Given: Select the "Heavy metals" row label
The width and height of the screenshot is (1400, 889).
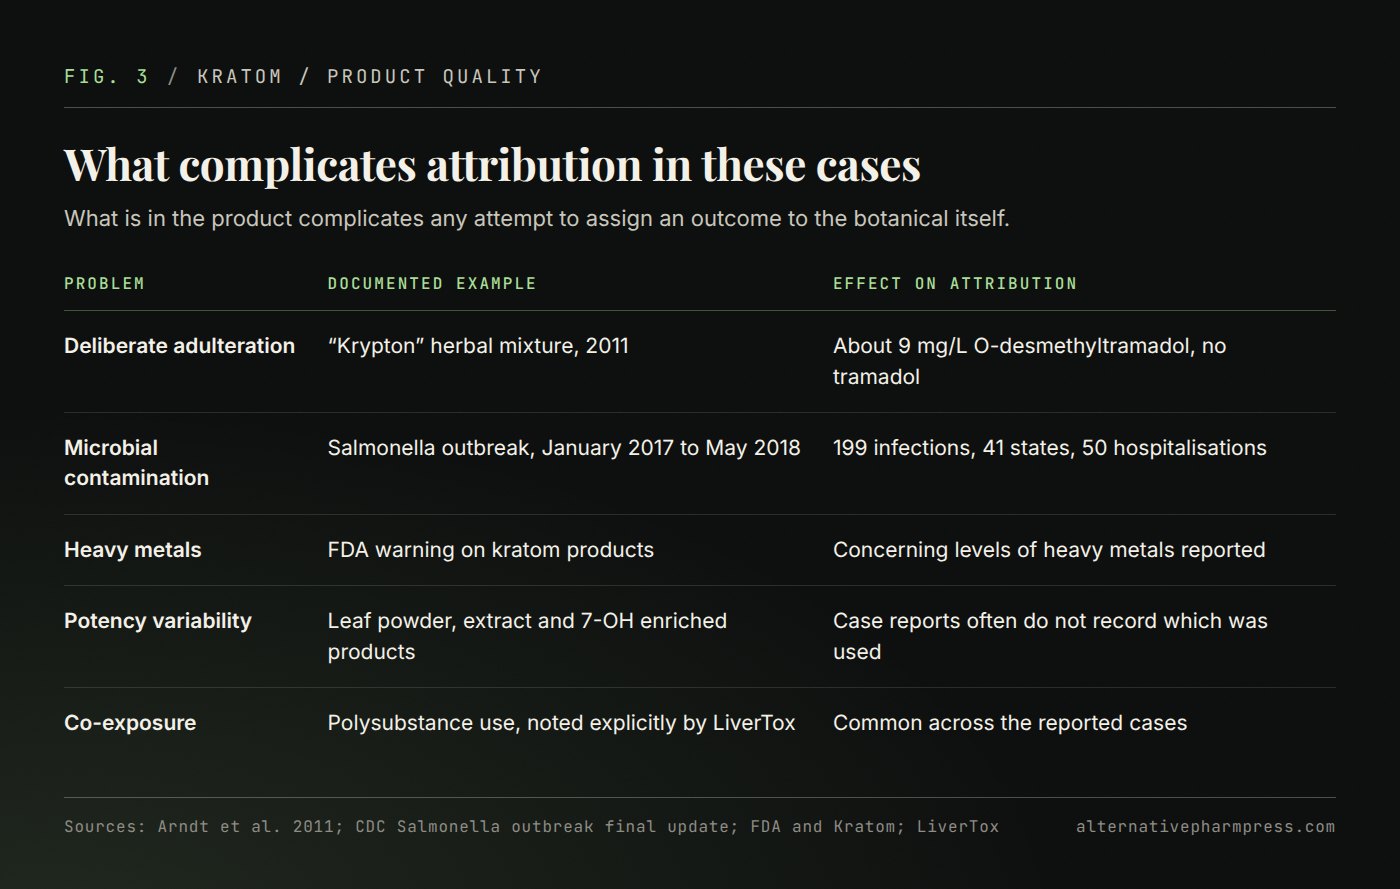Looking at the screenshot, I should click(x=132, y=550).
